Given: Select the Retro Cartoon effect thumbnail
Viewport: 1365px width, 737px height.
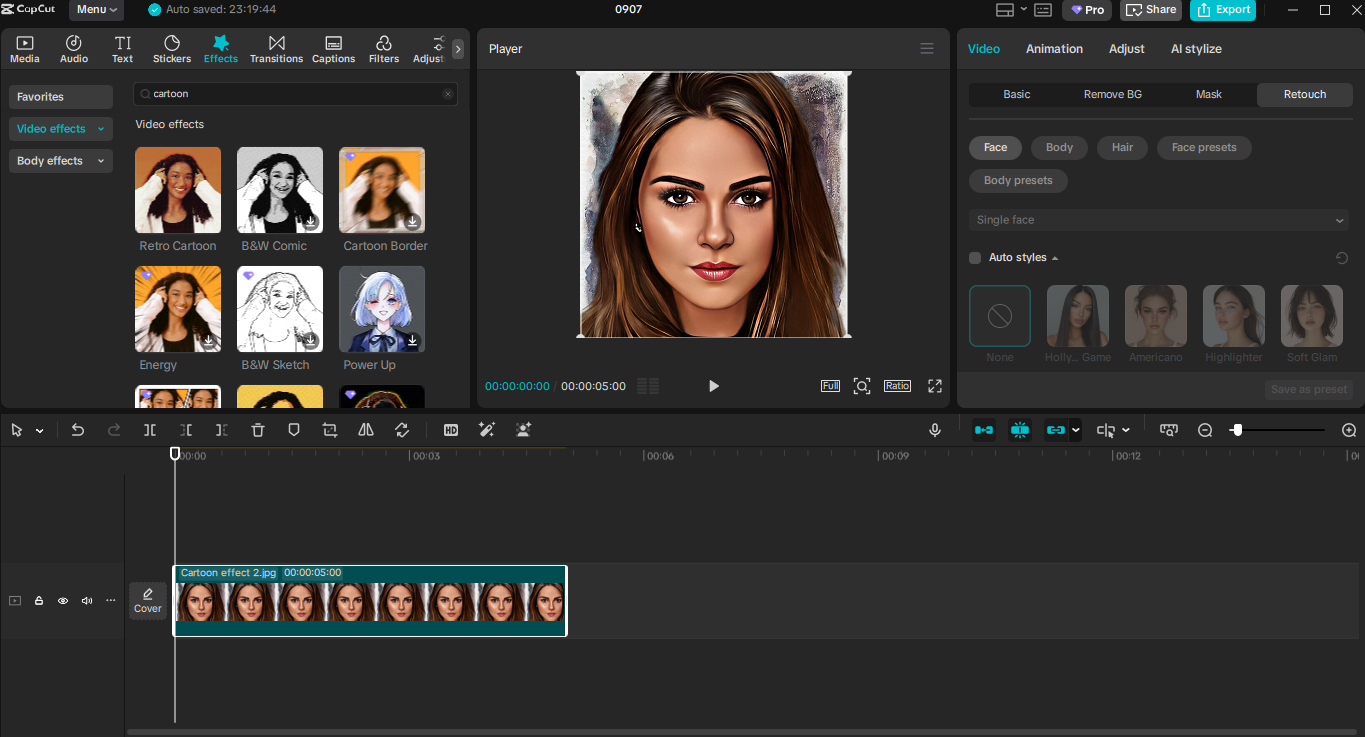Looking at the screenshot, I should point(177,190).
